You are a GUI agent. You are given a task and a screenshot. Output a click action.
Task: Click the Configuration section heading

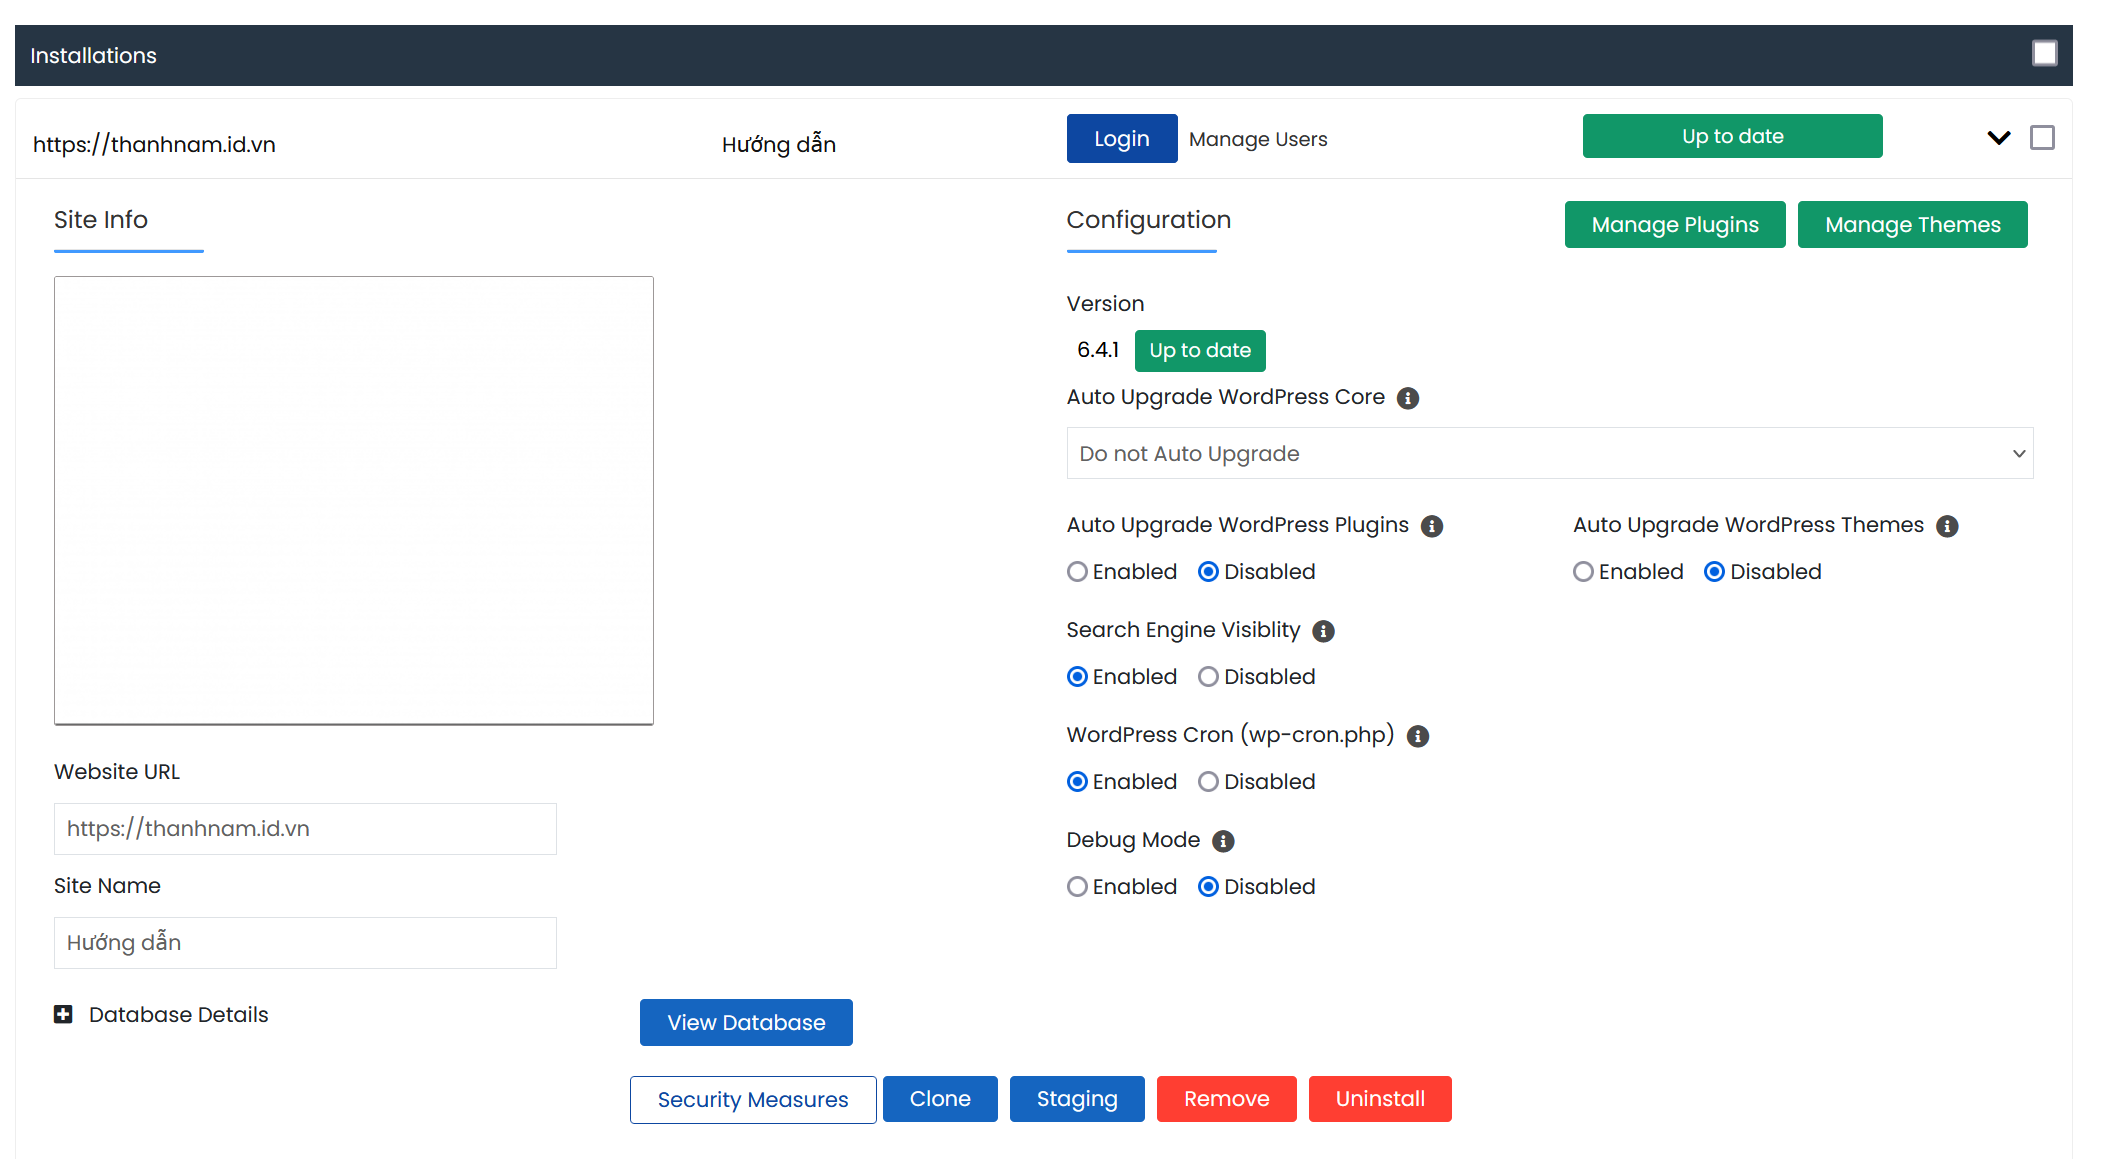(x=1148, y=220)
